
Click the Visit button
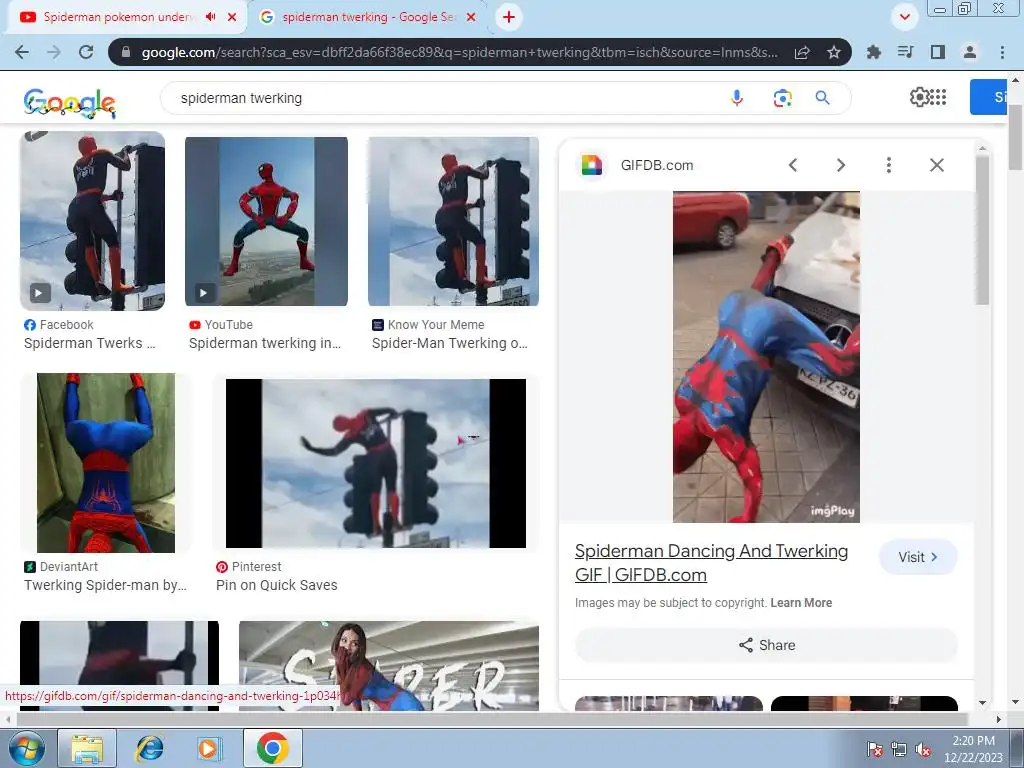(918, 557)
